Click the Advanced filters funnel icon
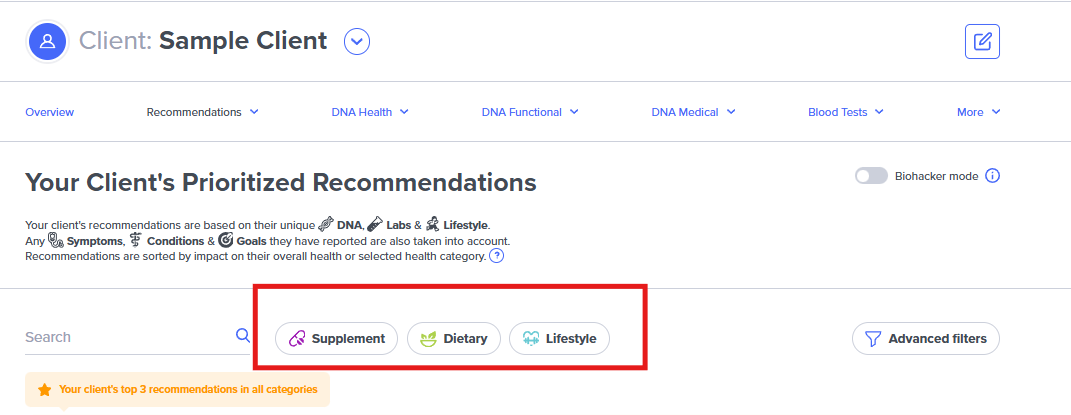 (872, 339)
